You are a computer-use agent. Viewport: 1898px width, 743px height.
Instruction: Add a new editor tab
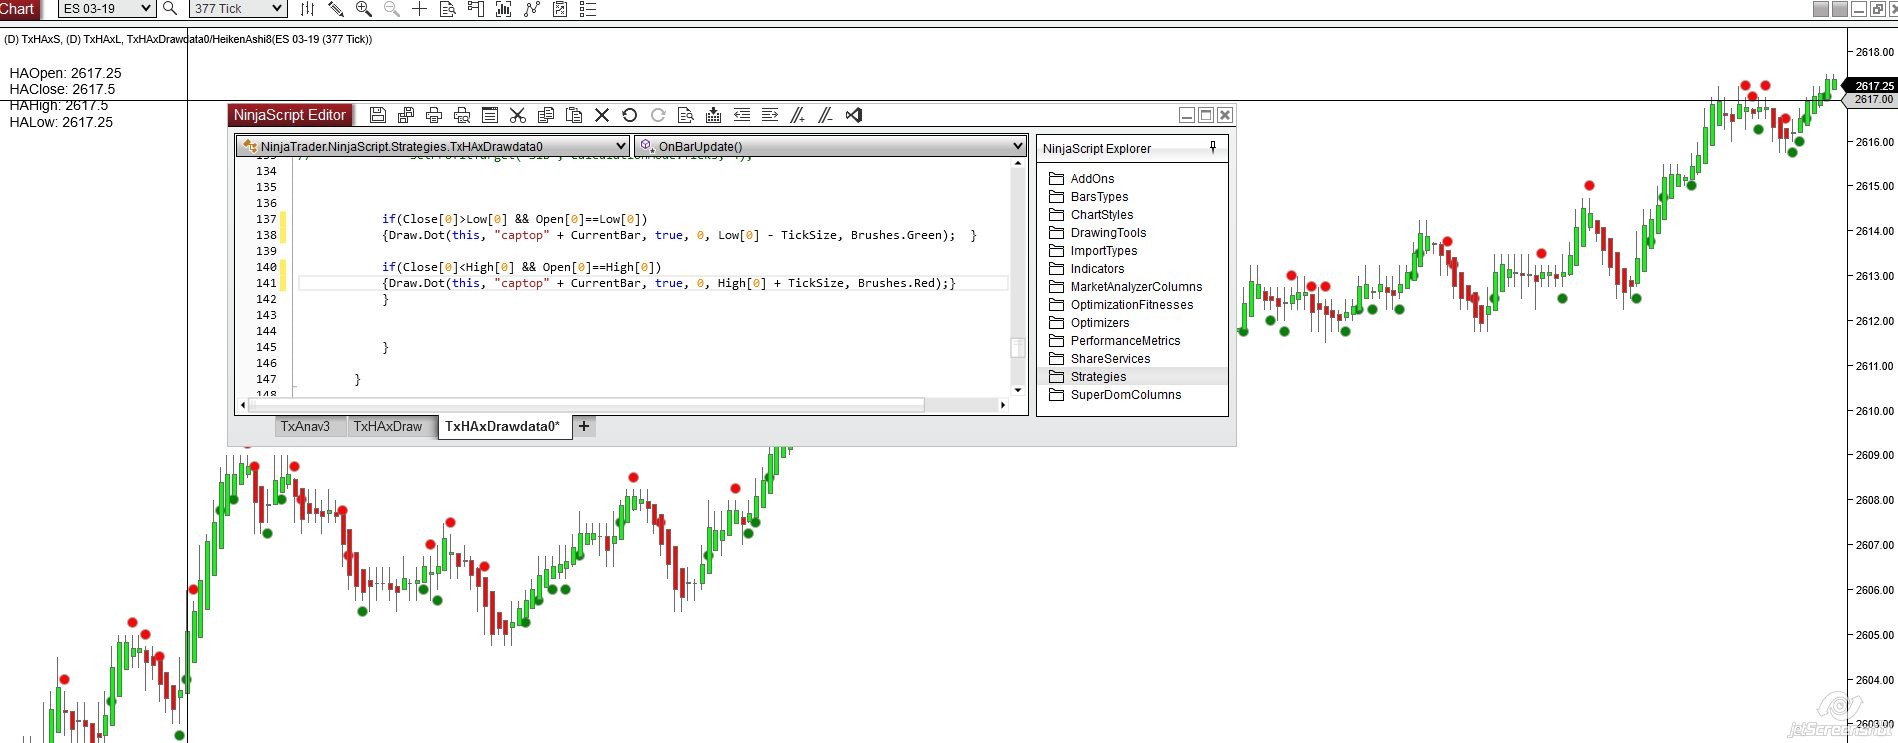[584, 426]
